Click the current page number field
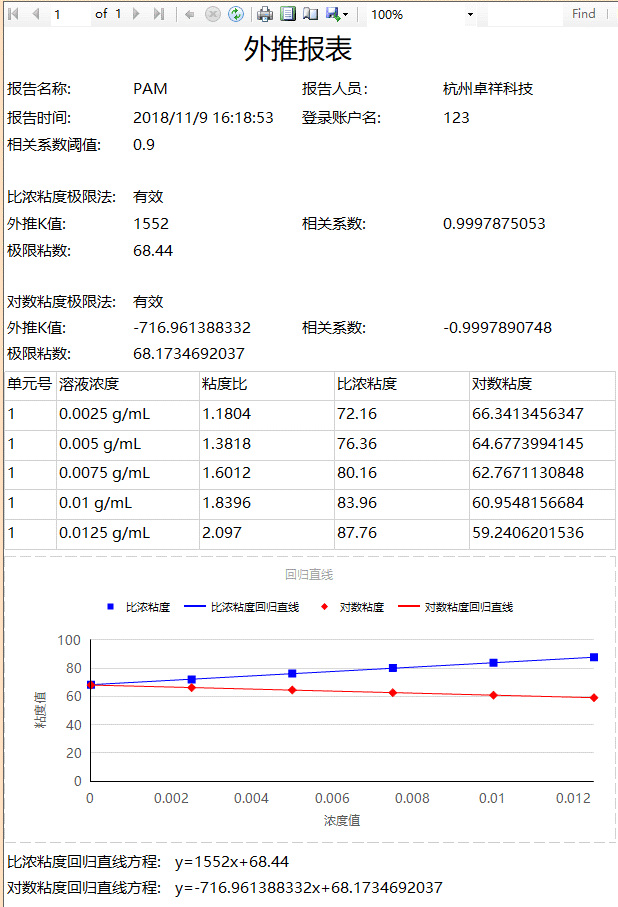The height and width of the screenshot is (907, 618). pyautogui.click(x=69, y=14)
